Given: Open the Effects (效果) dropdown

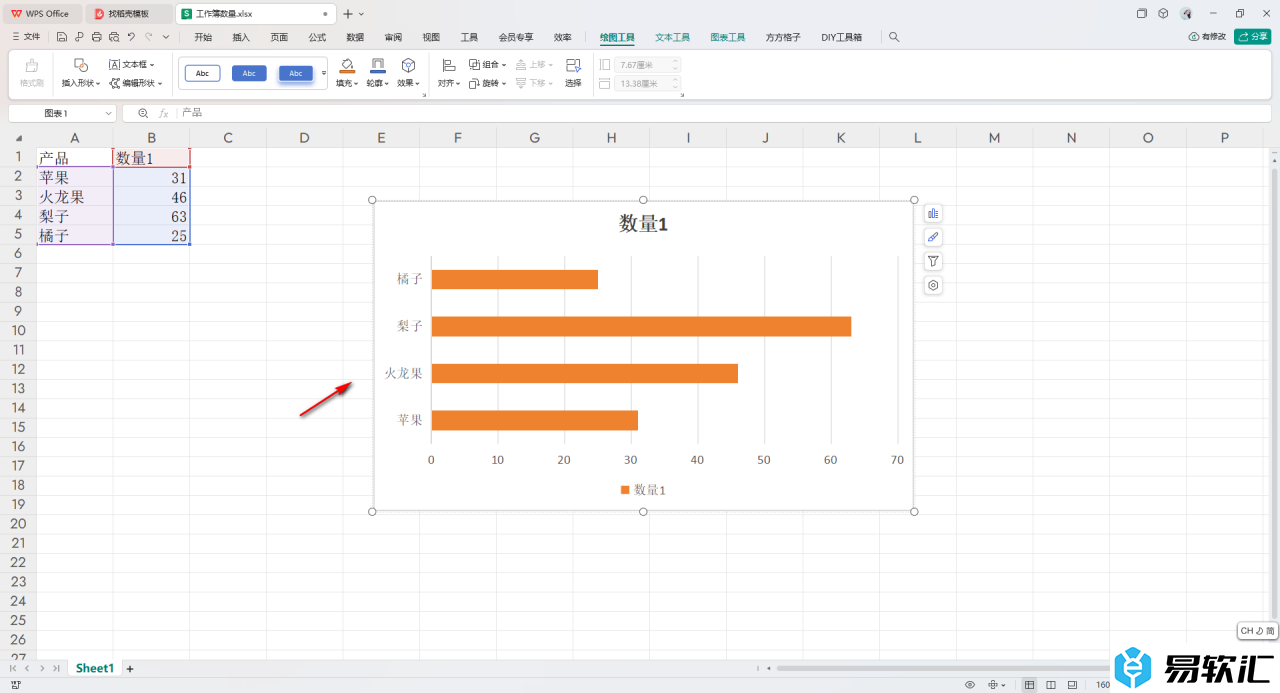Looking at the screenshot, I should point(408,83).
